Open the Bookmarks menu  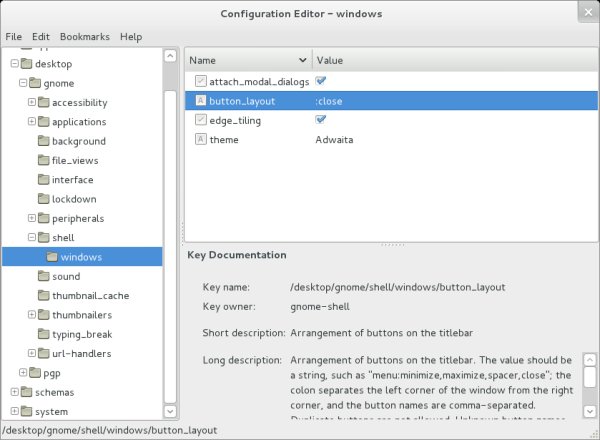(85, 37)
